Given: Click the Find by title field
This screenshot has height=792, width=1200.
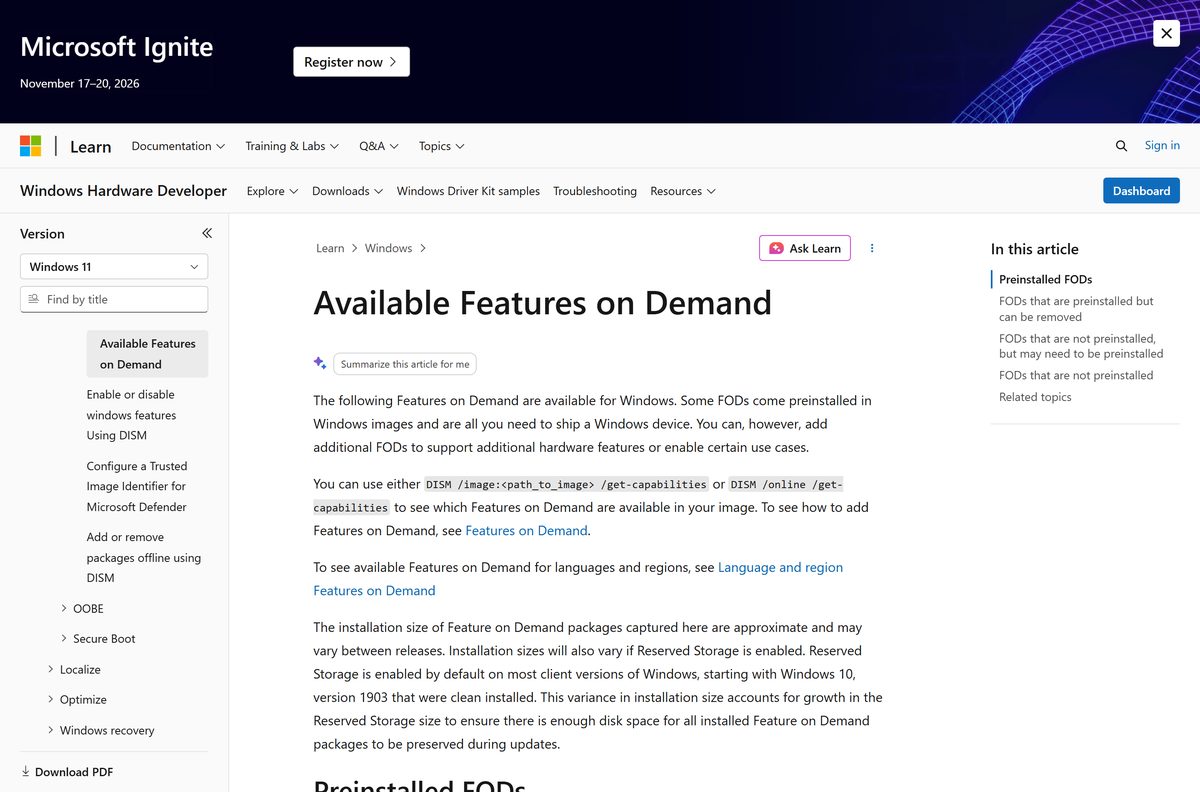Looking at the screenshot, I should (x=114, y=299).
